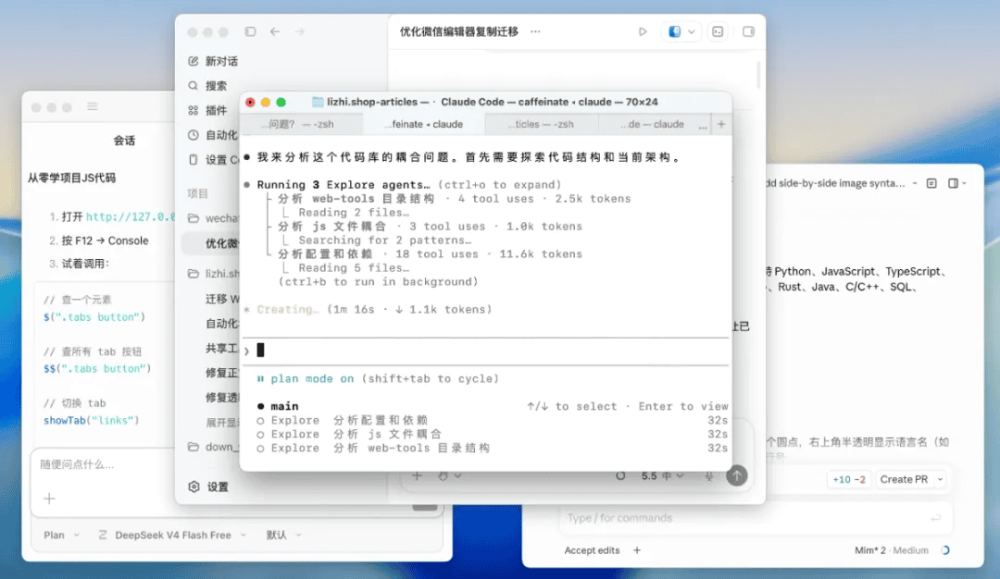Open the 自动化 clock icon item

click(x=193, y=135)
